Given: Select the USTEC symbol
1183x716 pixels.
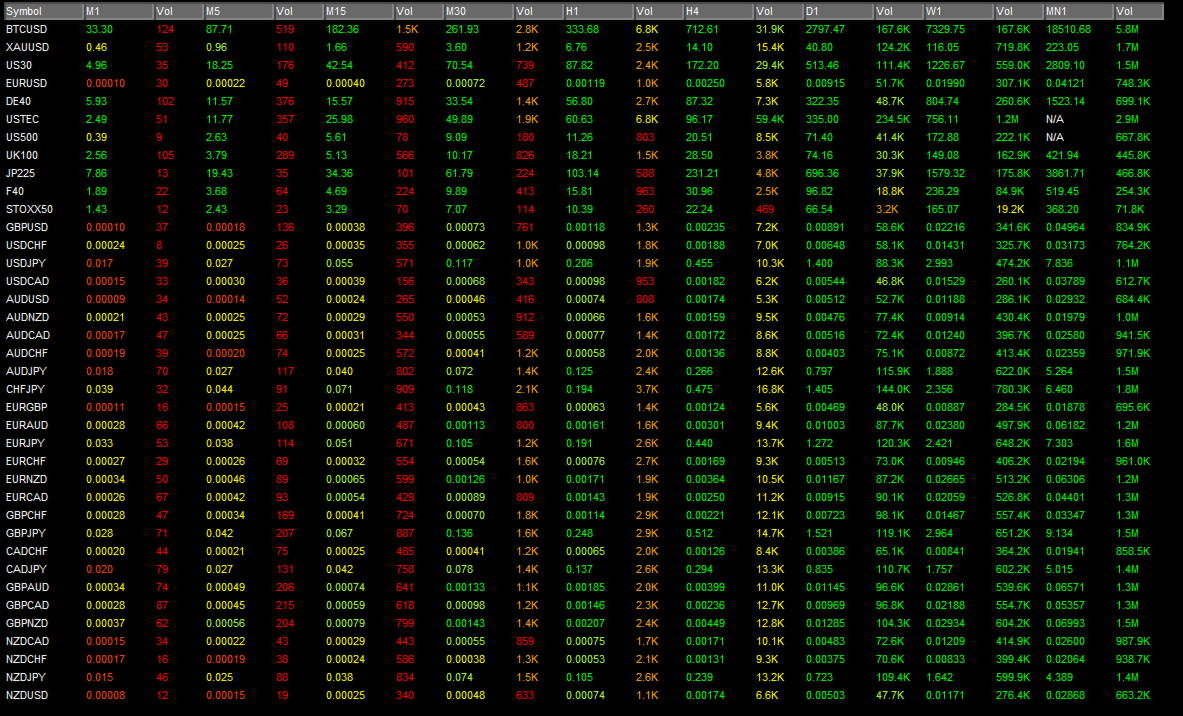Looking at the screenshot, I should pos(22,119).
